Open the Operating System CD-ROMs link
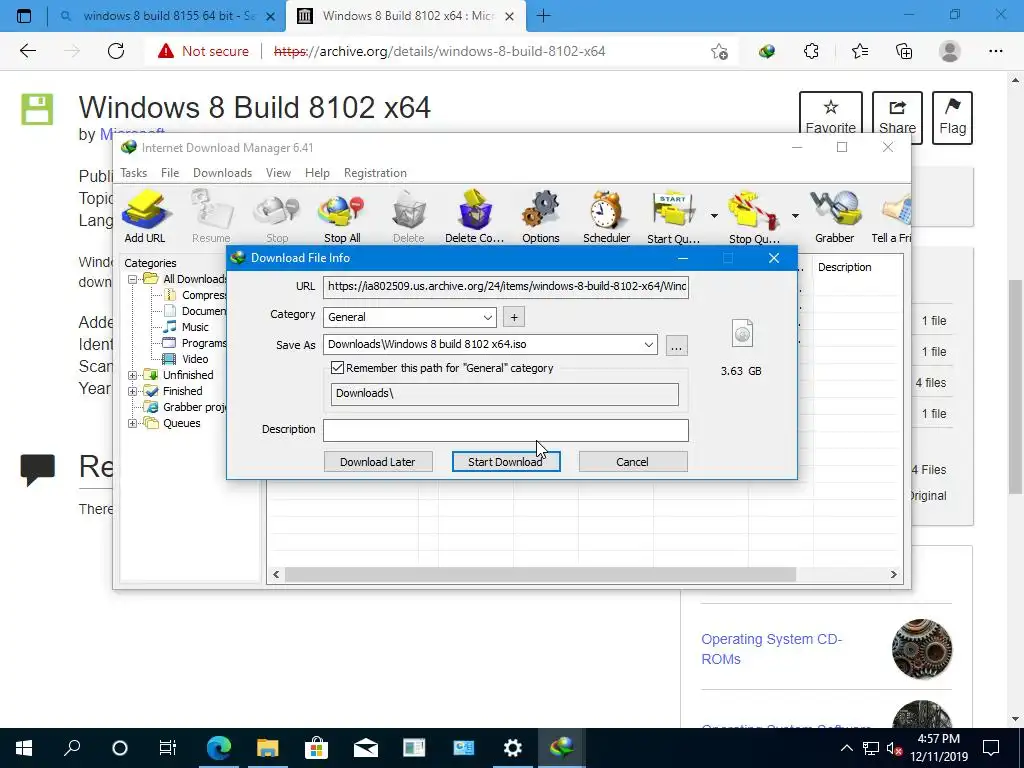 tap(771, 649)
